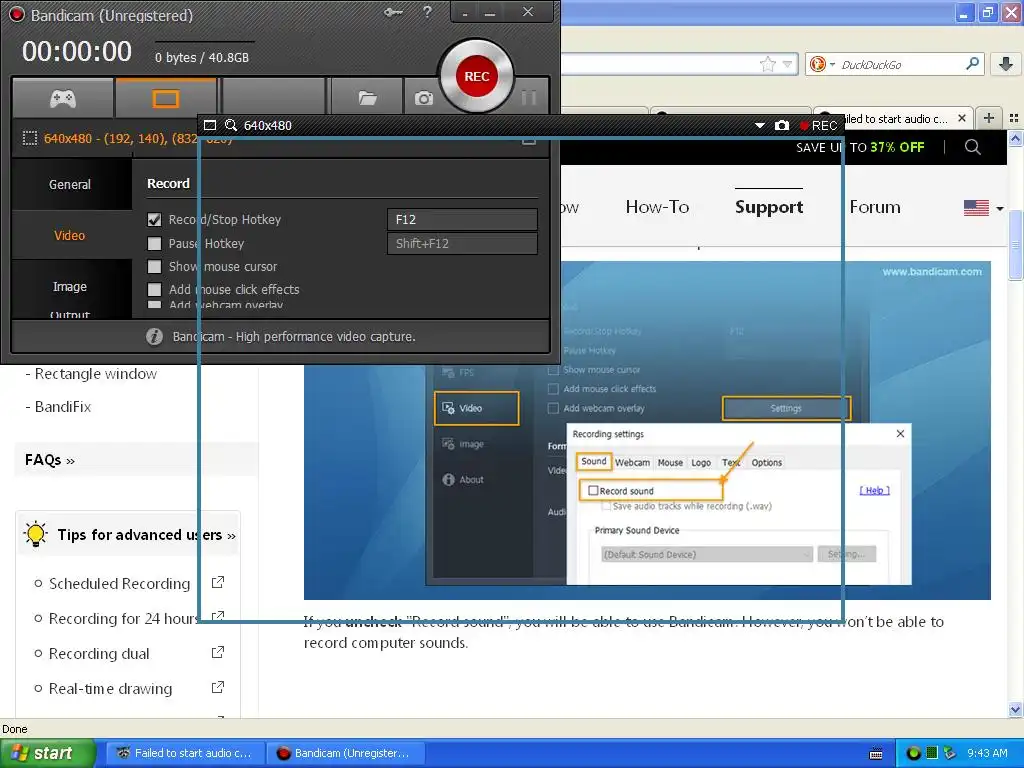Screen dimensions: 1024x768
Task: Open the Video tab in Bandicam sidebar
Action: coord(70,235)
